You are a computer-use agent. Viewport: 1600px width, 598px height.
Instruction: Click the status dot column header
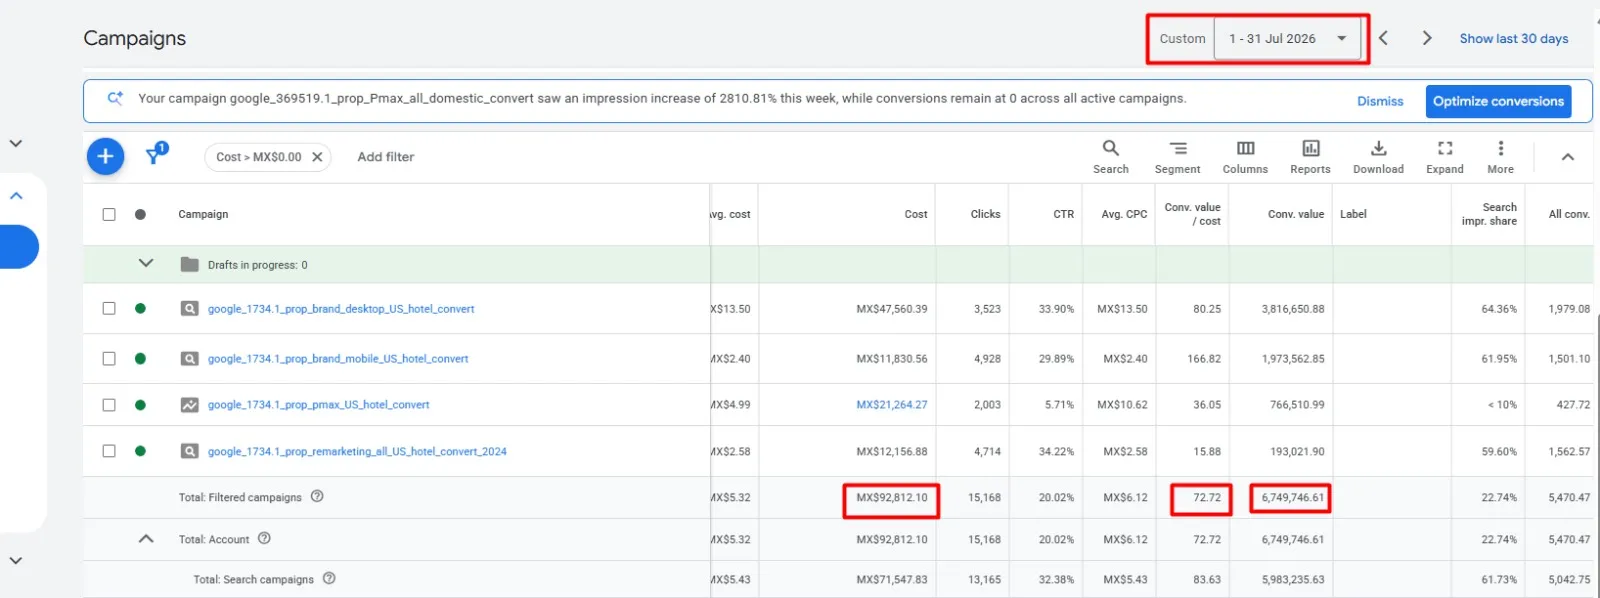pyautogui.click(x=140, y=214)
